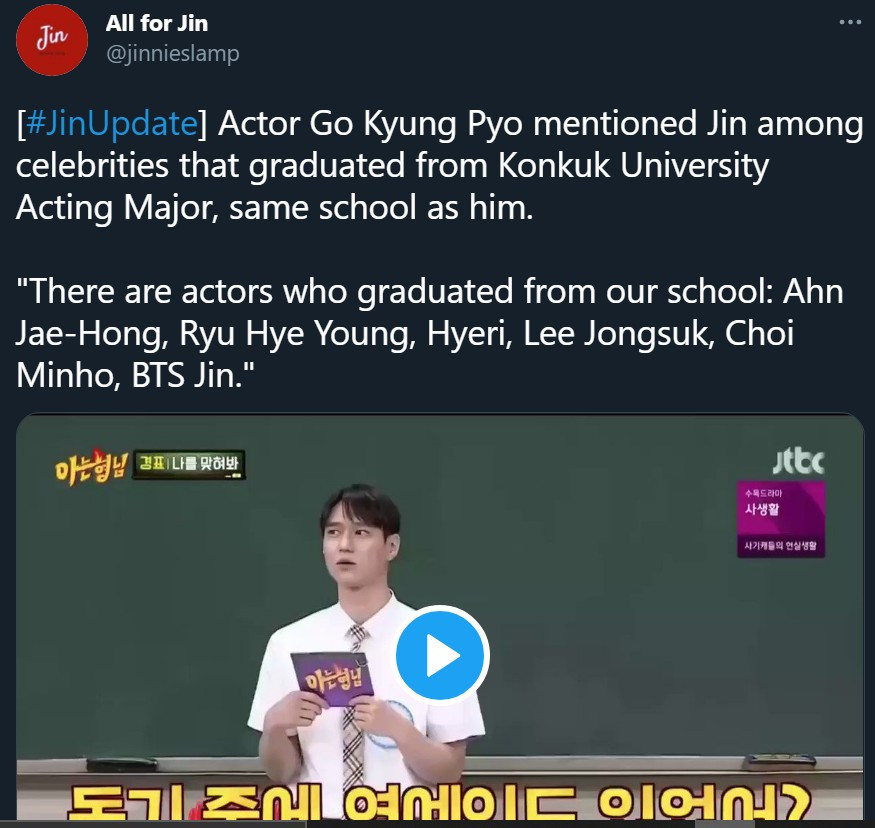This screenshot has height=828, width=875.
Task: Open the All for Jin profile avatar
Action: click(52, 40)
